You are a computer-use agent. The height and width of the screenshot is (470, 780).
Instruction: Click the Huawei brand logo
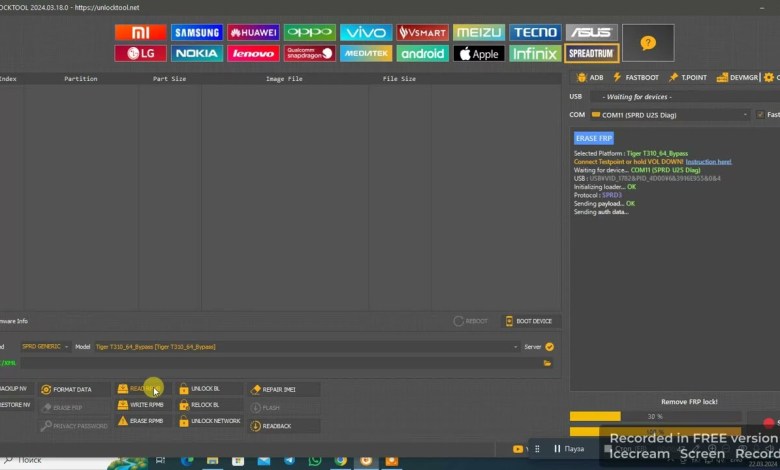[x=253, y=32]
